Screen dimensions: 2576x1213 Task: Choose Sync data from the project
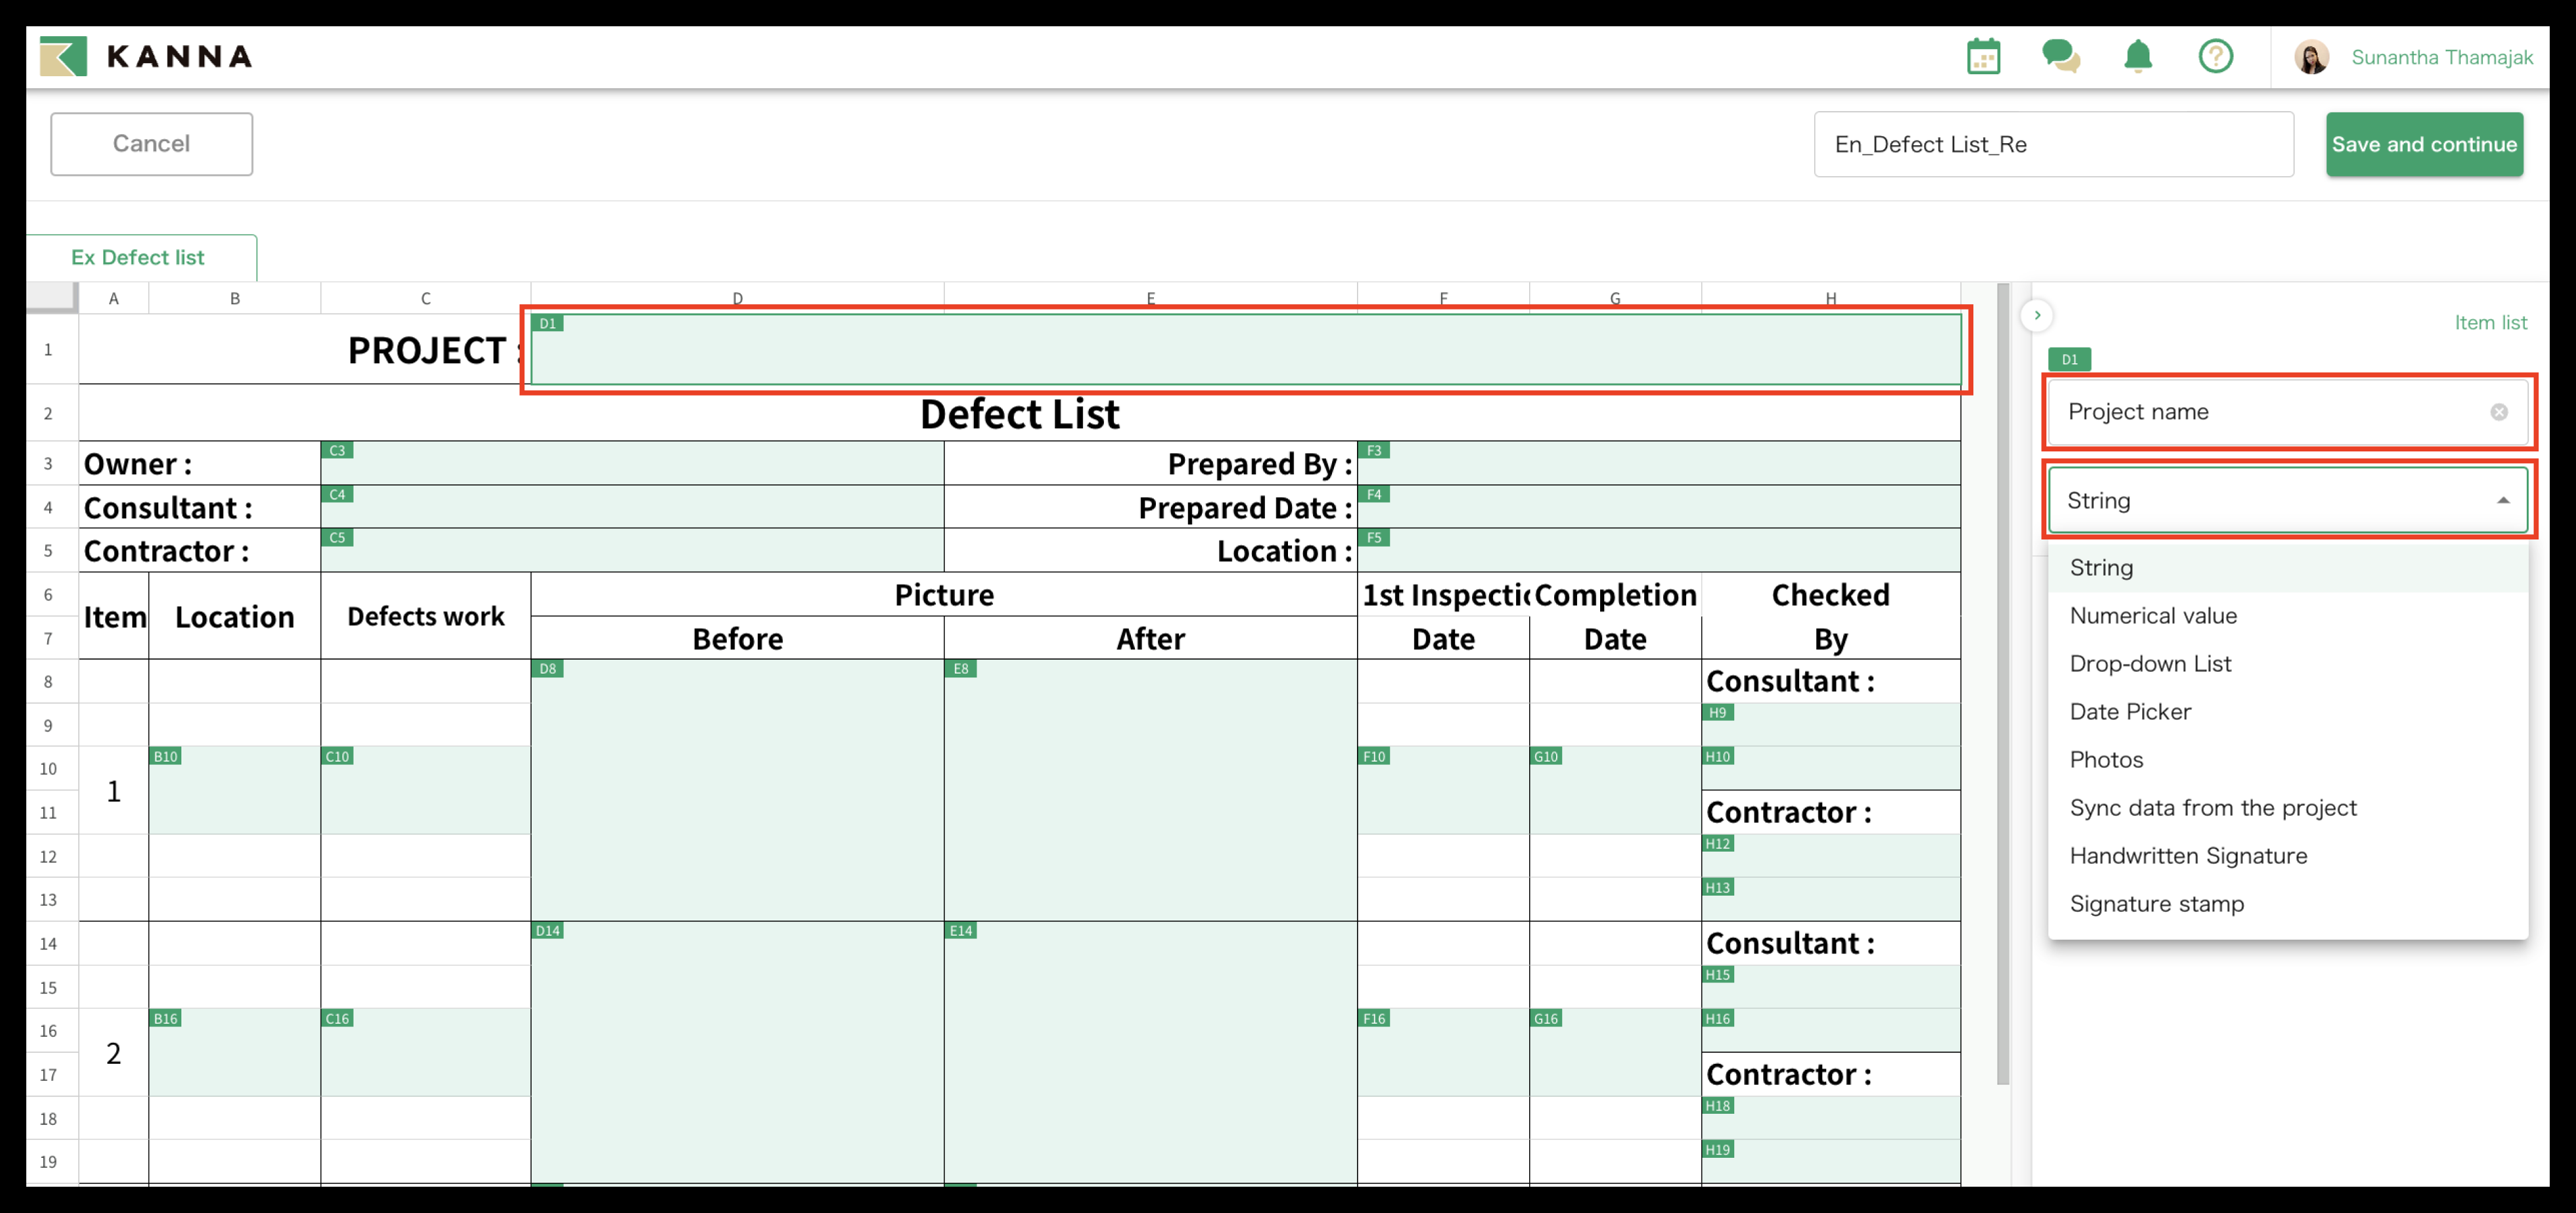(2213, 808)
